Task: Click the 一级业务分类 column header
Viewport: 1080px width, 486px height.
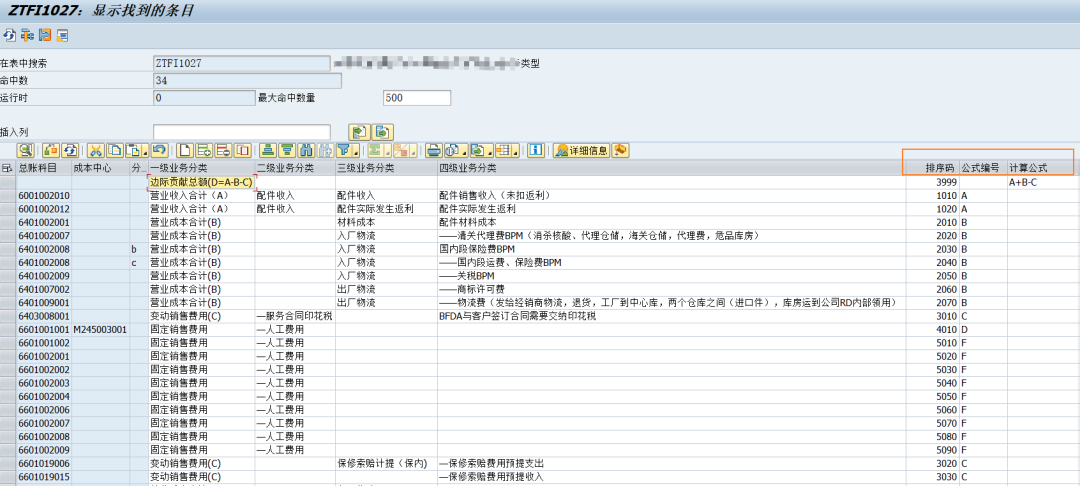Action: 202,167
